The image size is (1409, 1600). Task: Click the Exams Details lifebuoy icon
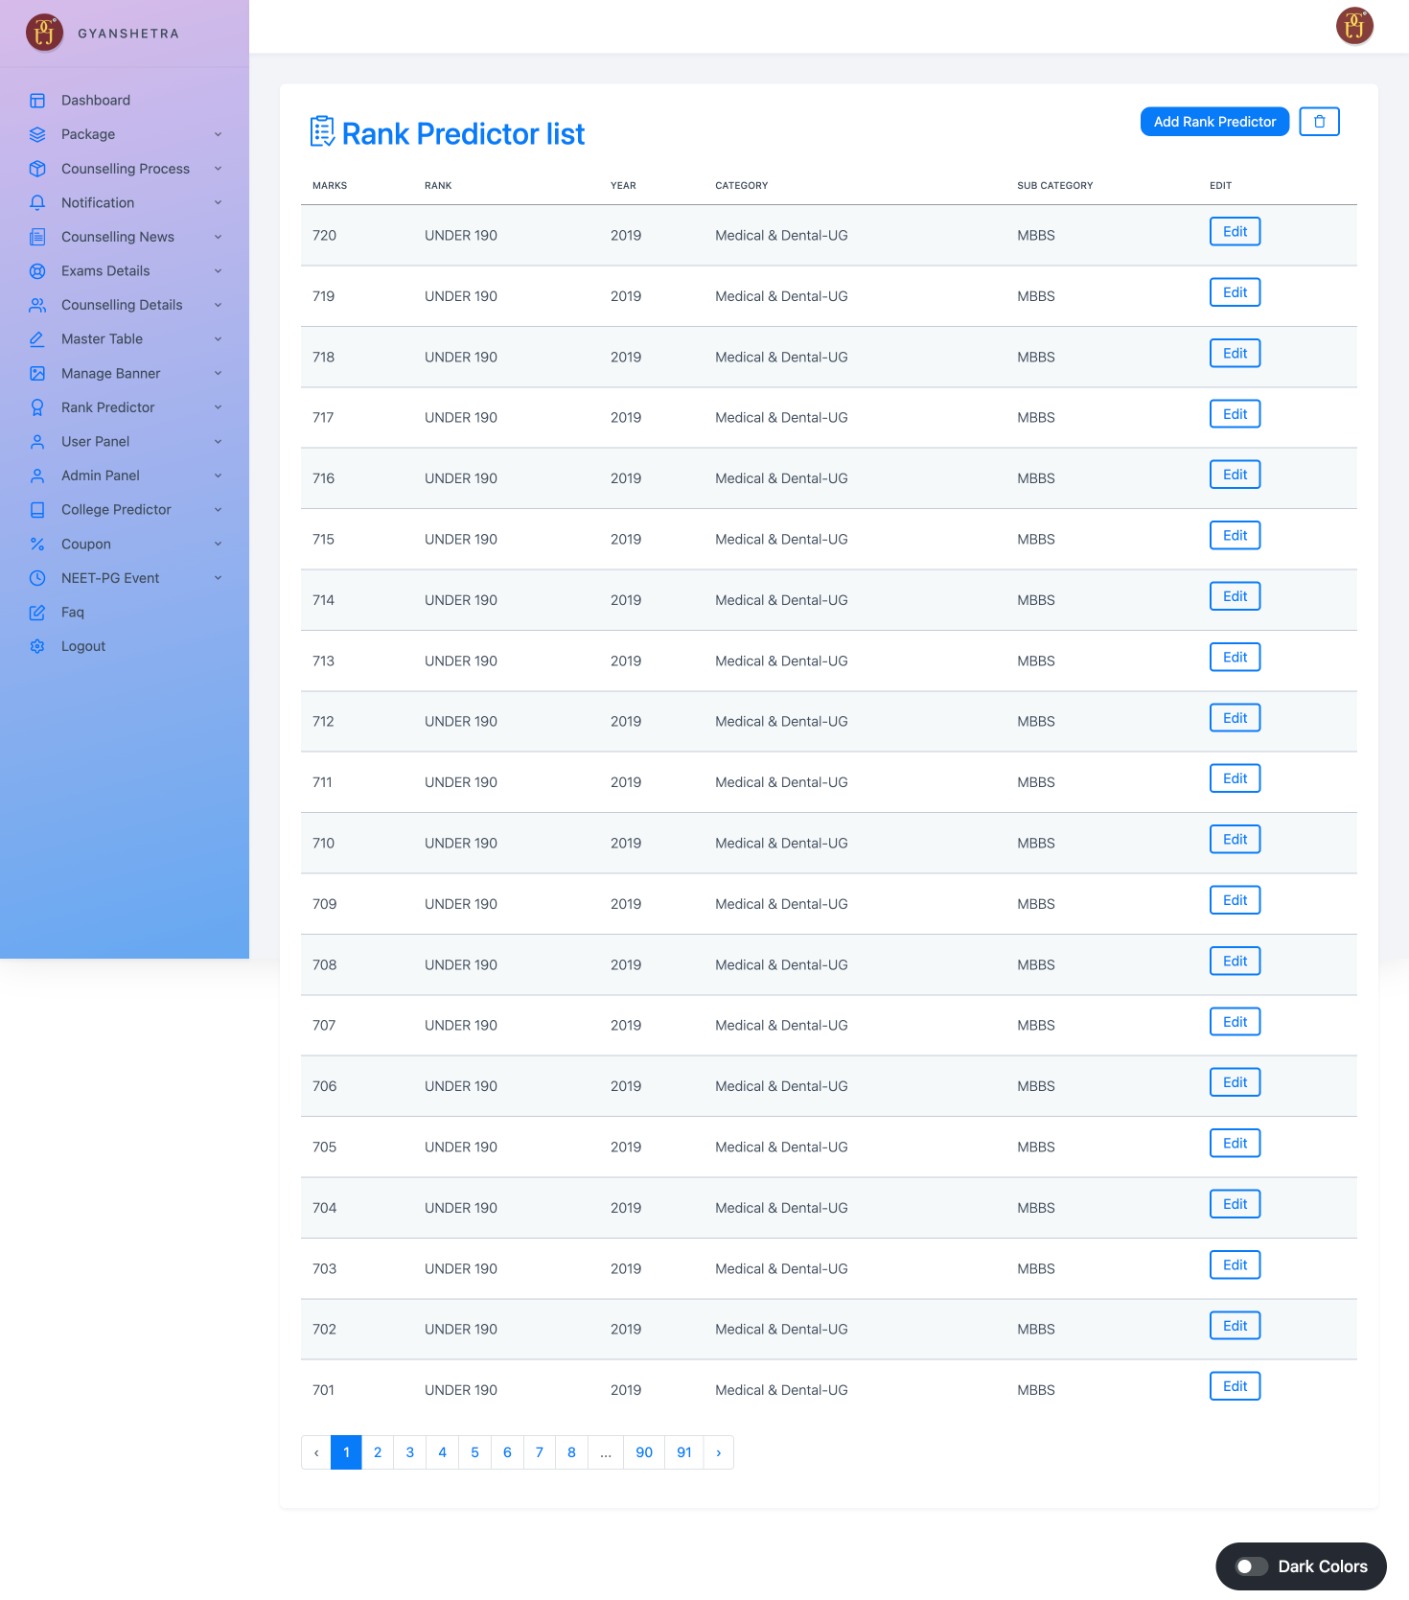pyautogui.click(x=37, y=271)
